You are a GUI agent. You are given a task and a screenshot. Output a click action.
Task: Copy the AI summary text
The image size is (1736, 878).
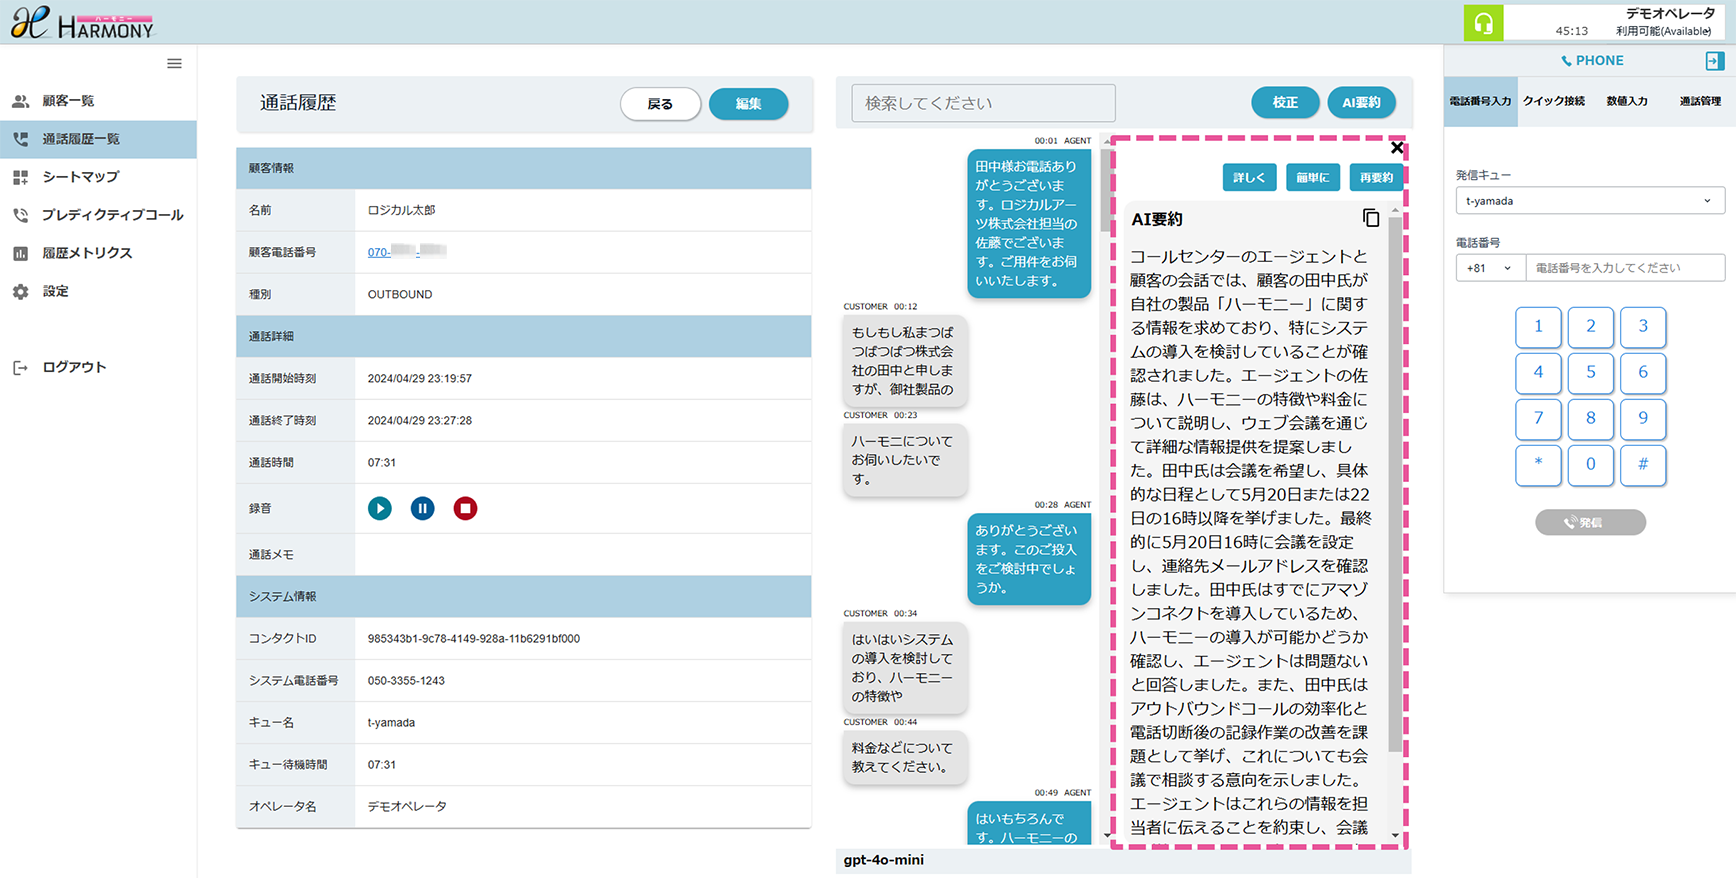pyautogui.click(x=1370, y=218)
